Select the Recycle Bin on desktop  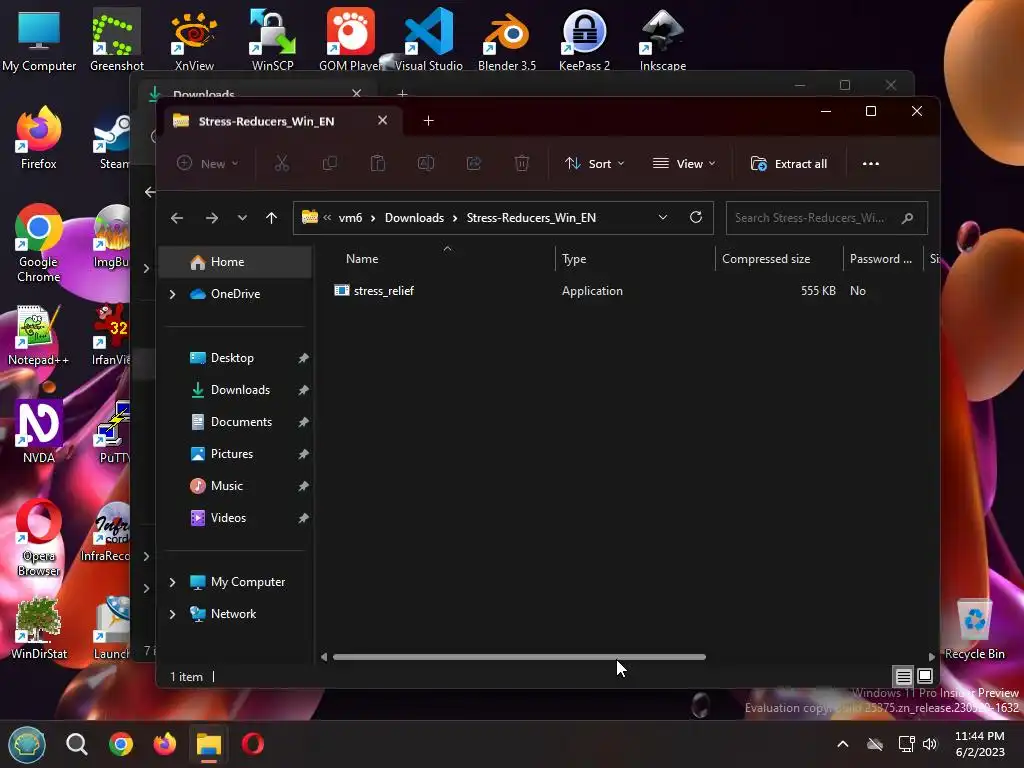click(974, 629)
